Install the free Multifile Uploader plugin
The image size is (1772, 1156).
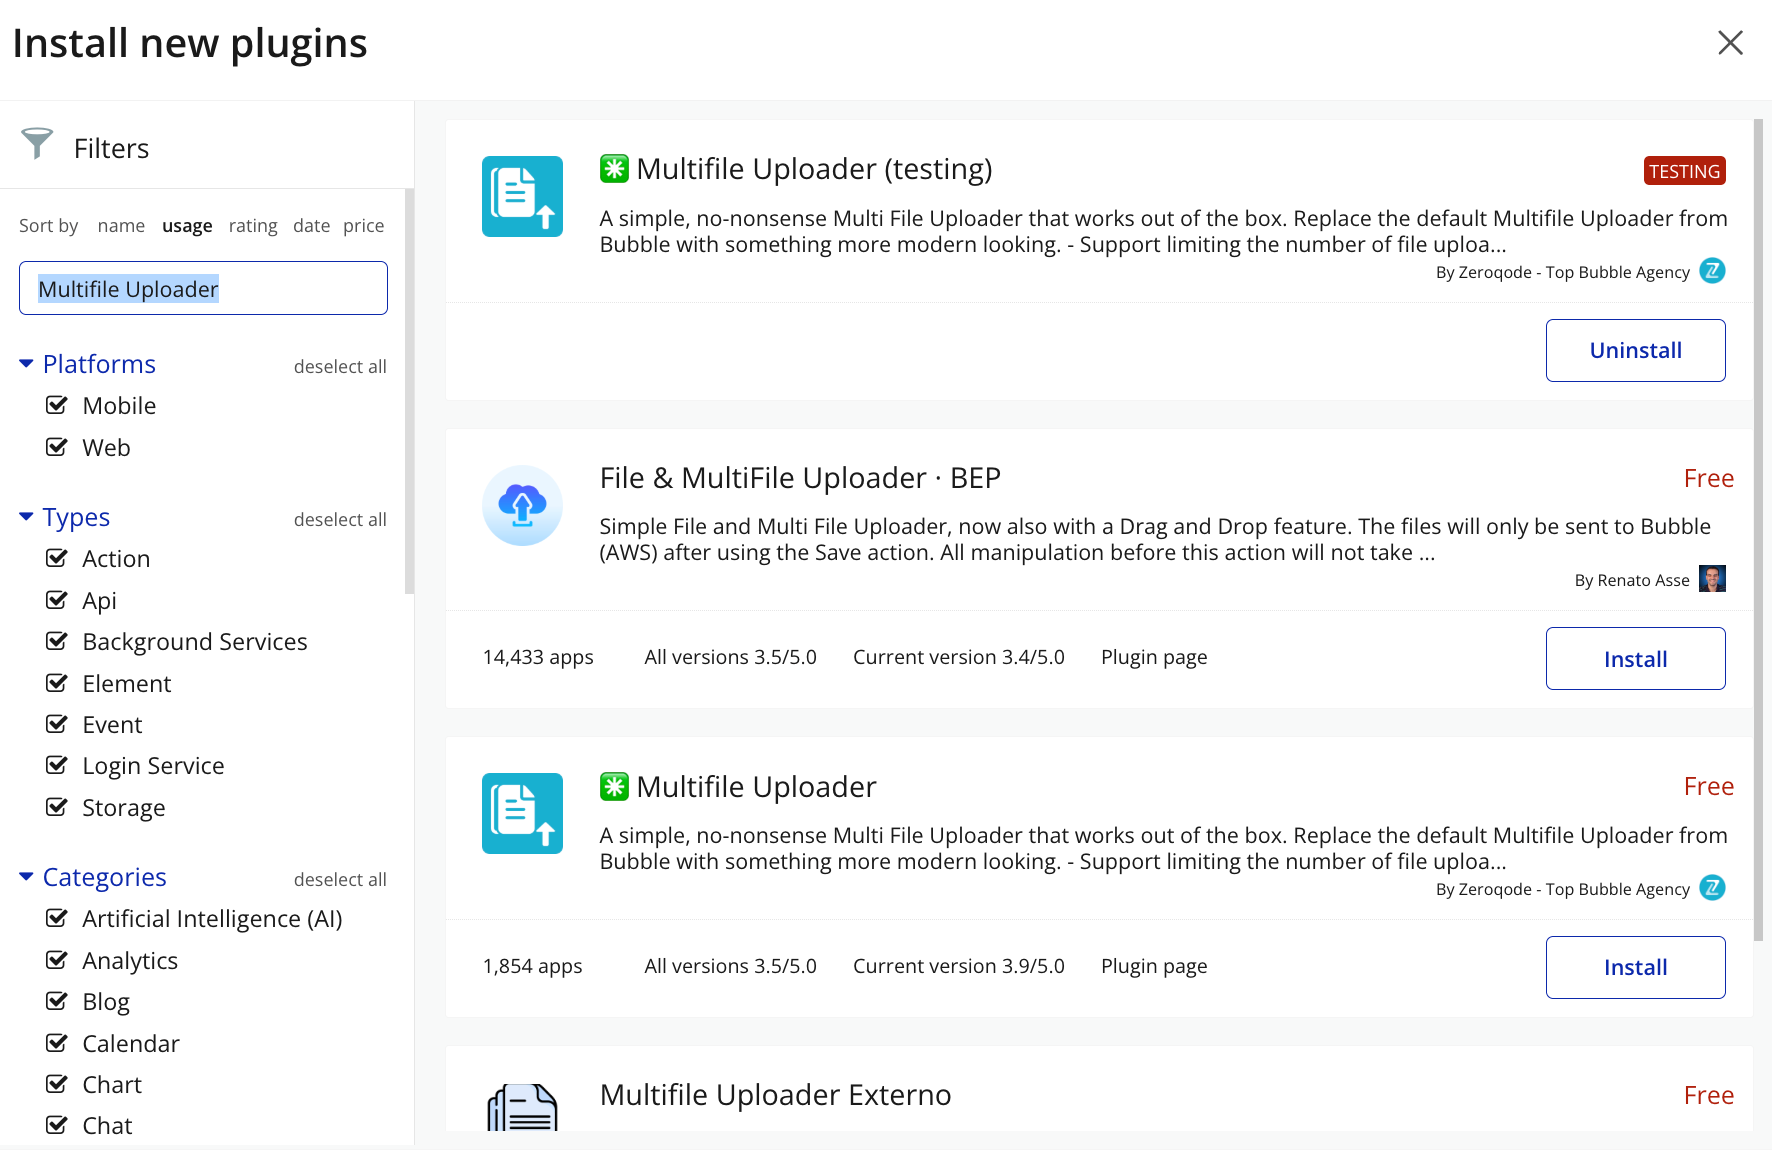tap(1635, 967)
